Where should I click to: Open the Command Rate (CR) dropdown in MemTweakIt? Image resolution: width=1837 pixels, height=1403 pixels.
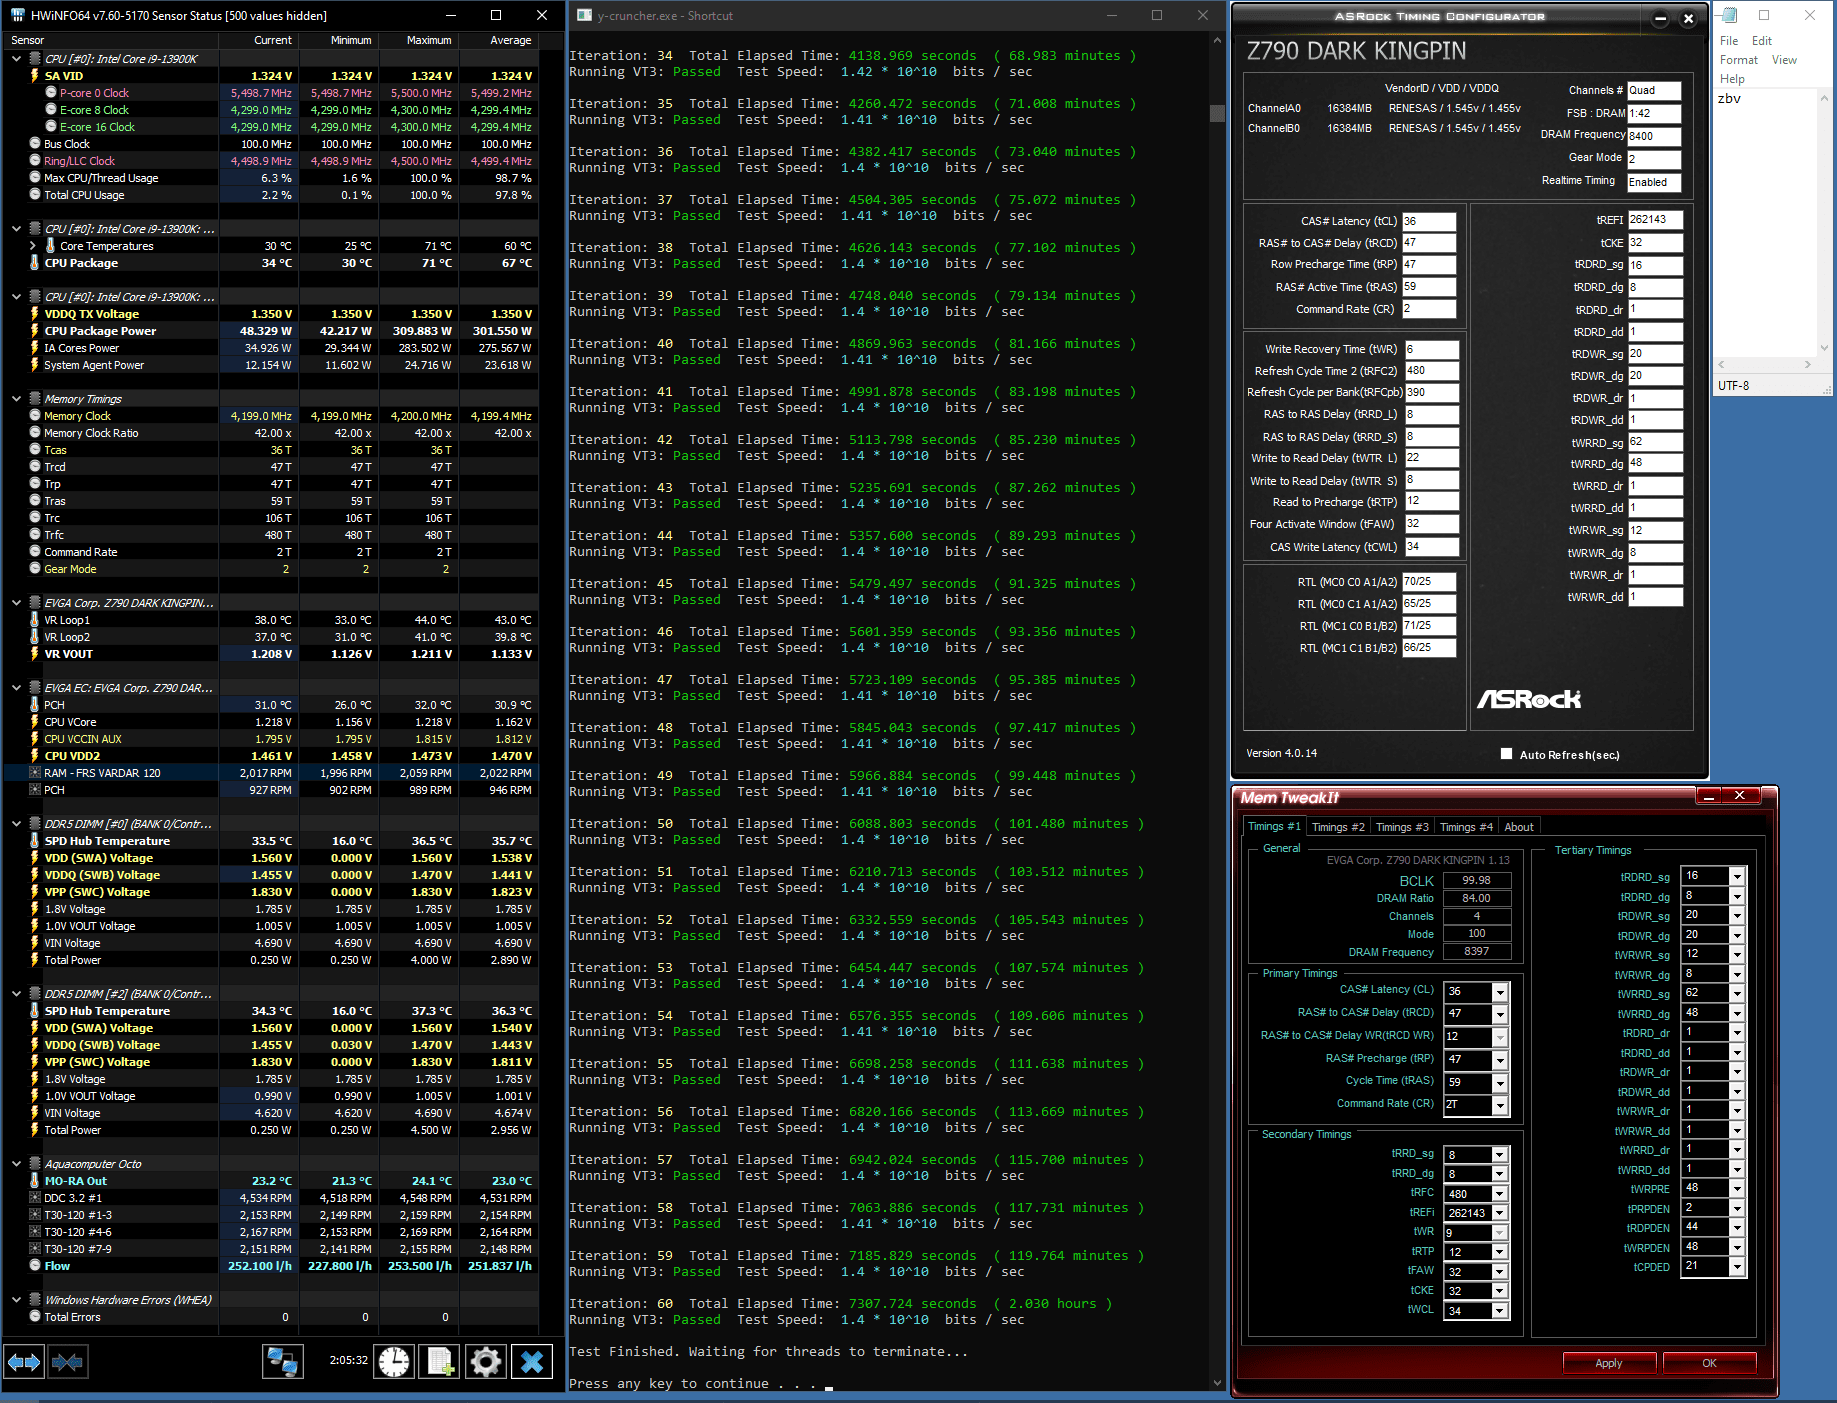point(1500,1105)
